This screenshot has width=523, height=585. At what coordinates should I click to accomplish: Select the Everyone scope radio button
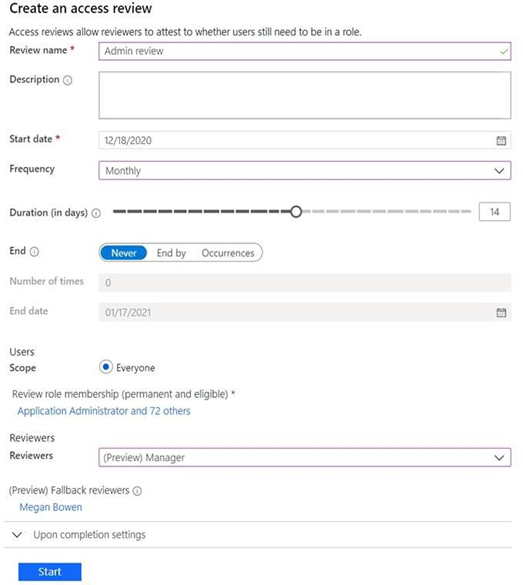106,367
